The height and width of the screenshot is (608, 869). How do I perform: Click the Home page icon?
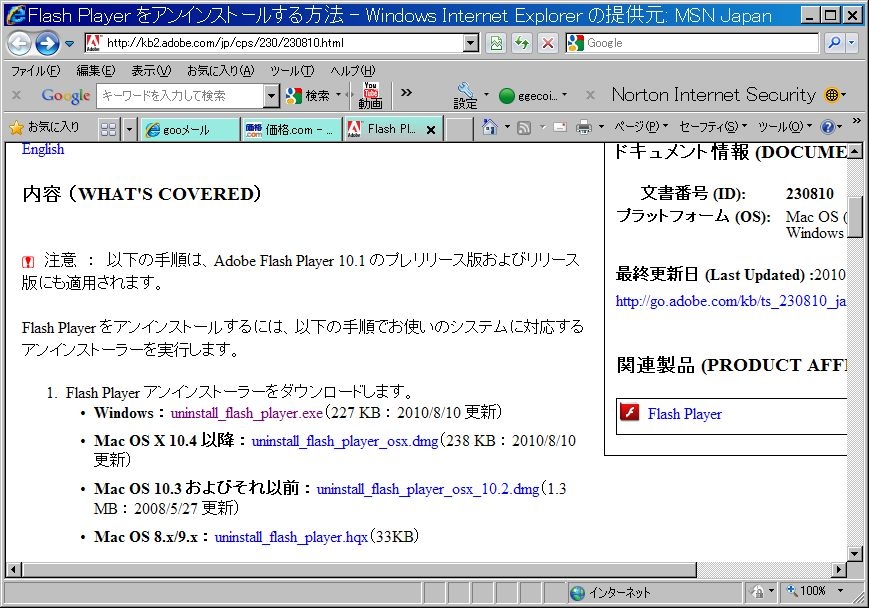490,127
